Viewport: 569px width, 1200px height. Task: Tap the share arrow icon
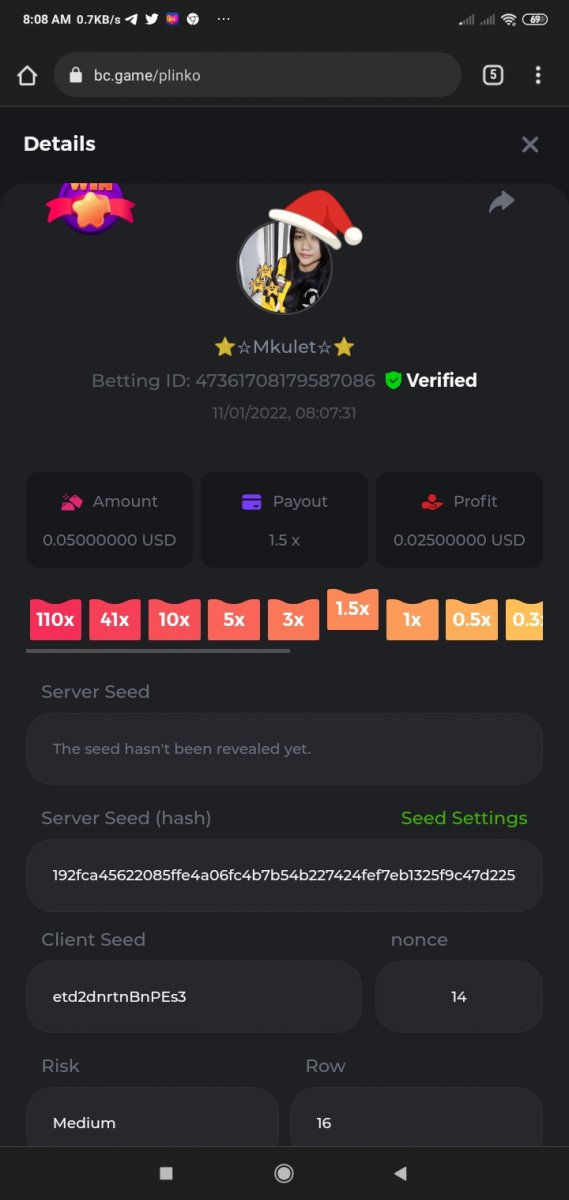point(501,202)
